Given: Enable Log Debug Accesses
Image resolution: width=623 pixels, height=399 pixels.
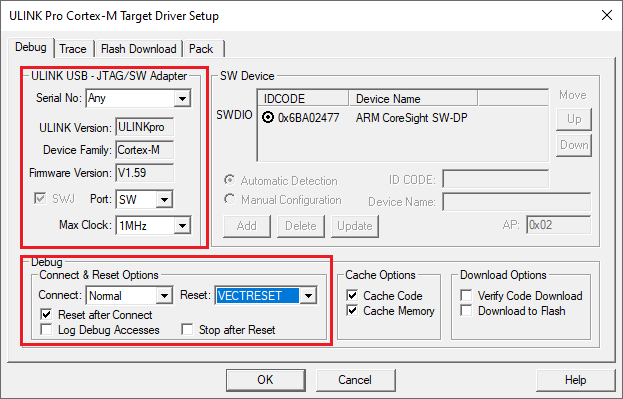Looking at the screenshot, I should click(46, 330).
